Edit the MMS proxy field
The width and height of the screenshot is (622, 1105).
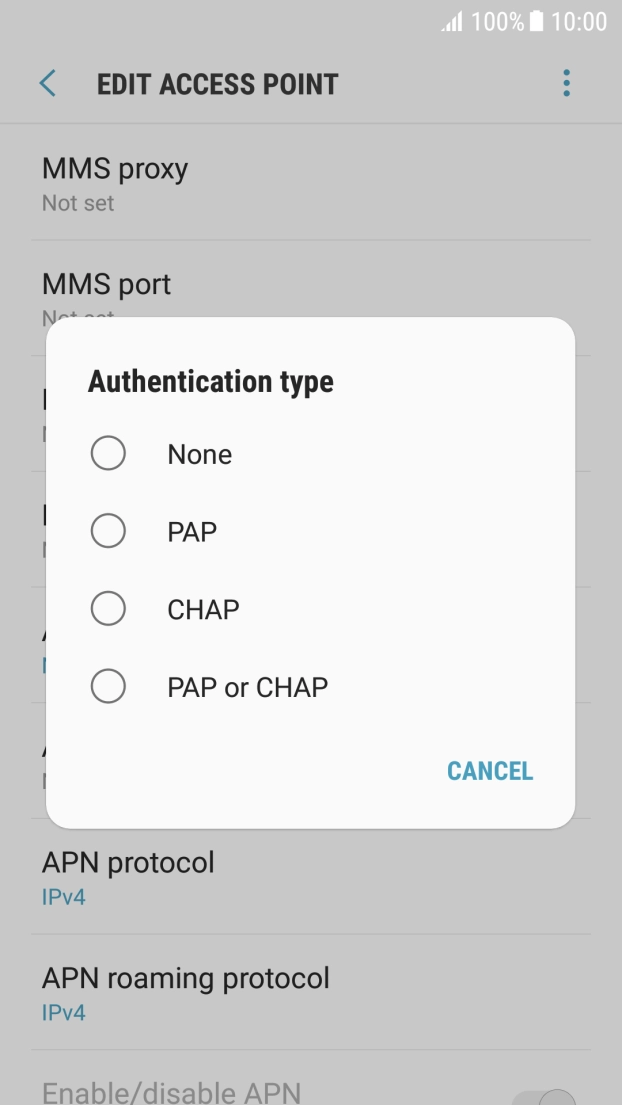115,183
